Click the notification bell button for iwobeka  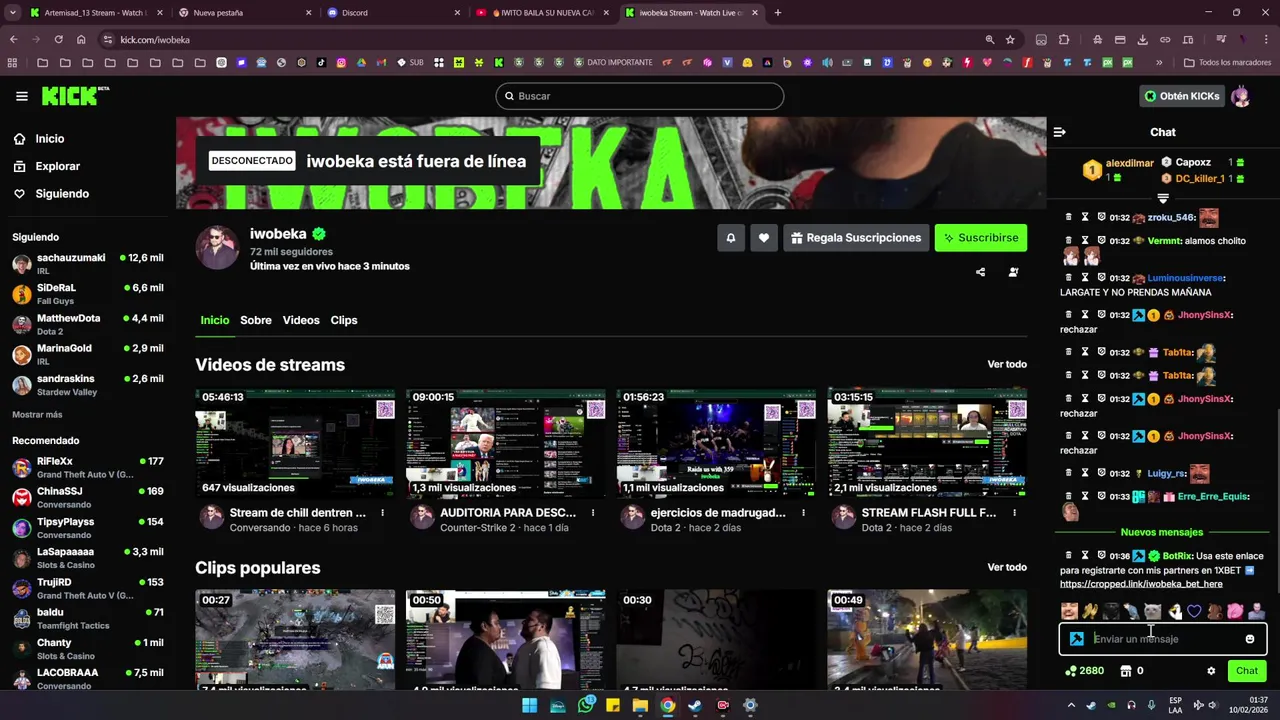coord(730,238)
